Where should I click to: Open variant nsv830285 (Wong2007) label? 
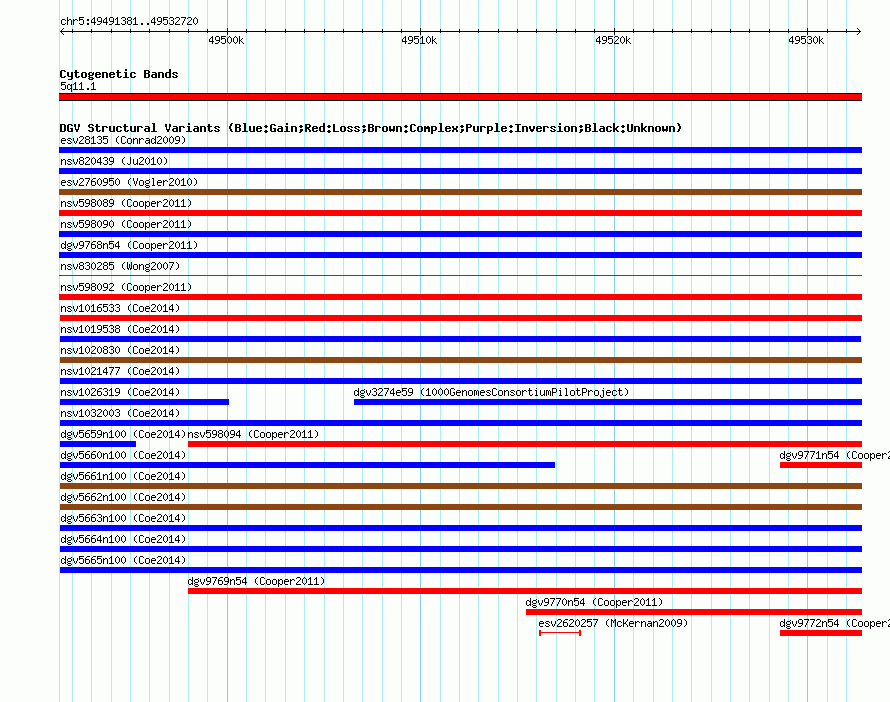(x=120, y=266)
